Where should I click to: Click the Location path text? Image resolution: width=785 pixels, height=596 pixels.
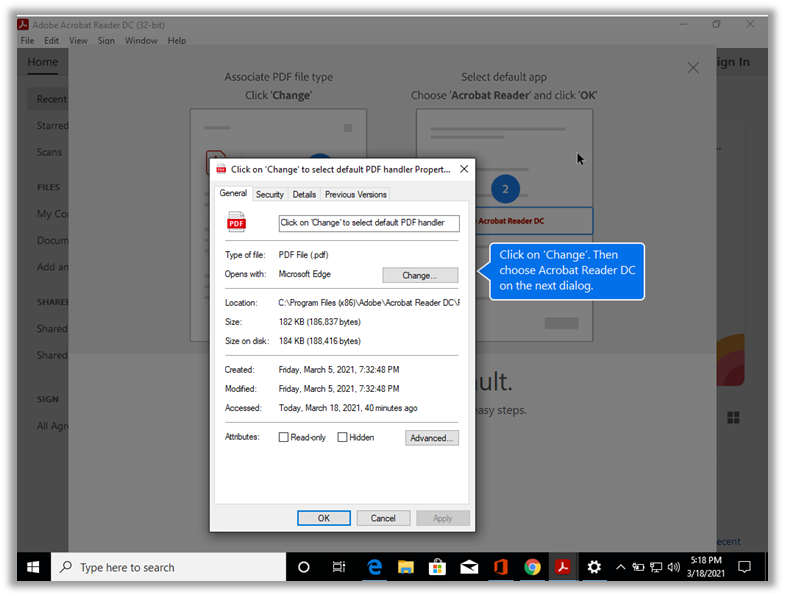click(x=368, y=303)
